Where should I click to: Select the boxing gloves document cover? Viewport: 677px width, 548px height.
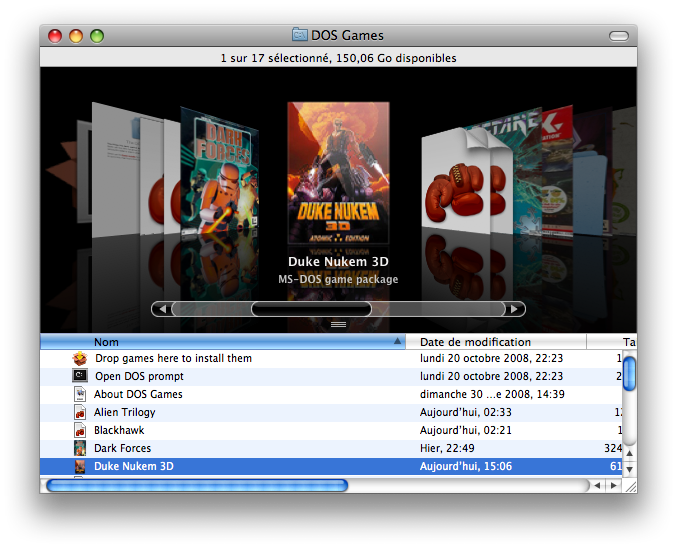tap(456, 181)
